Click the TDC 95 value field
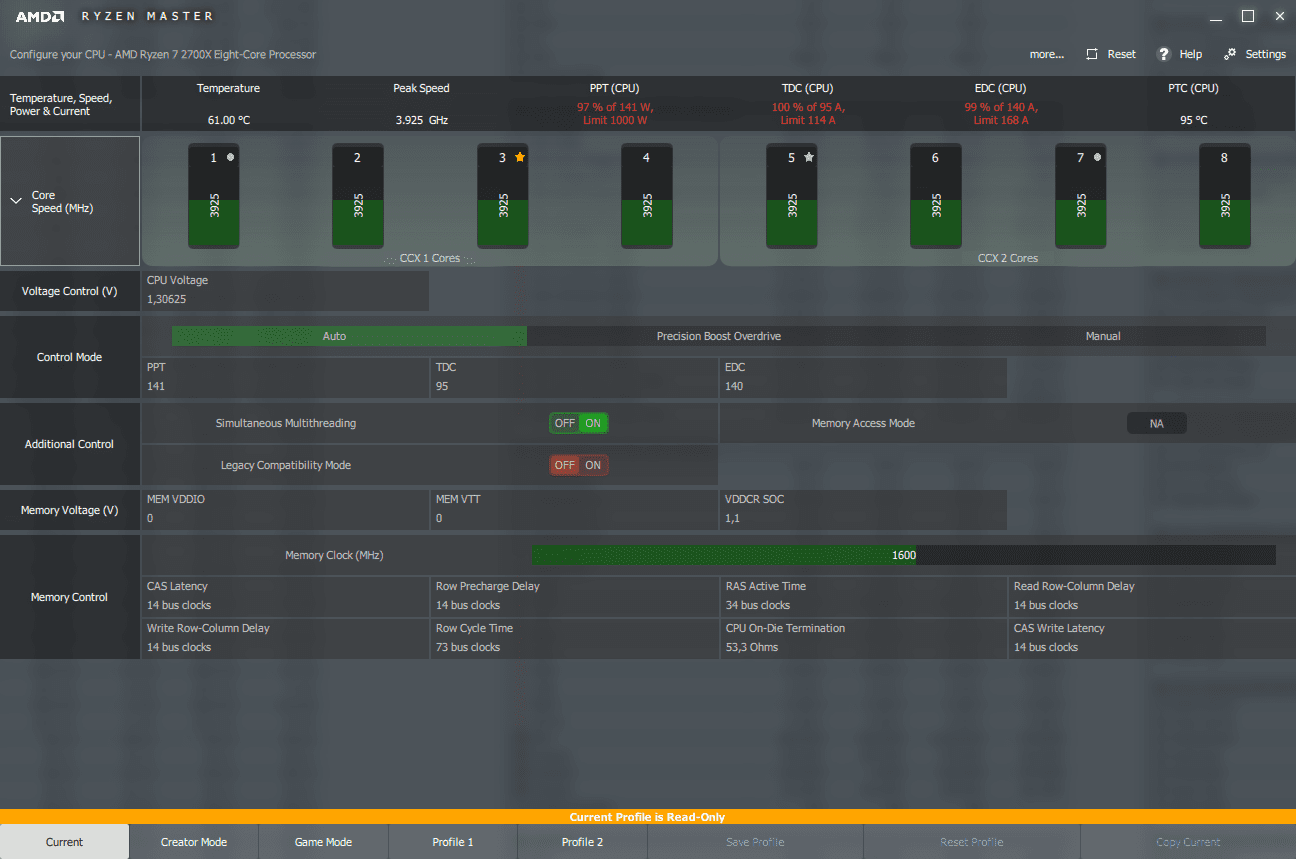 coord(574,377)
